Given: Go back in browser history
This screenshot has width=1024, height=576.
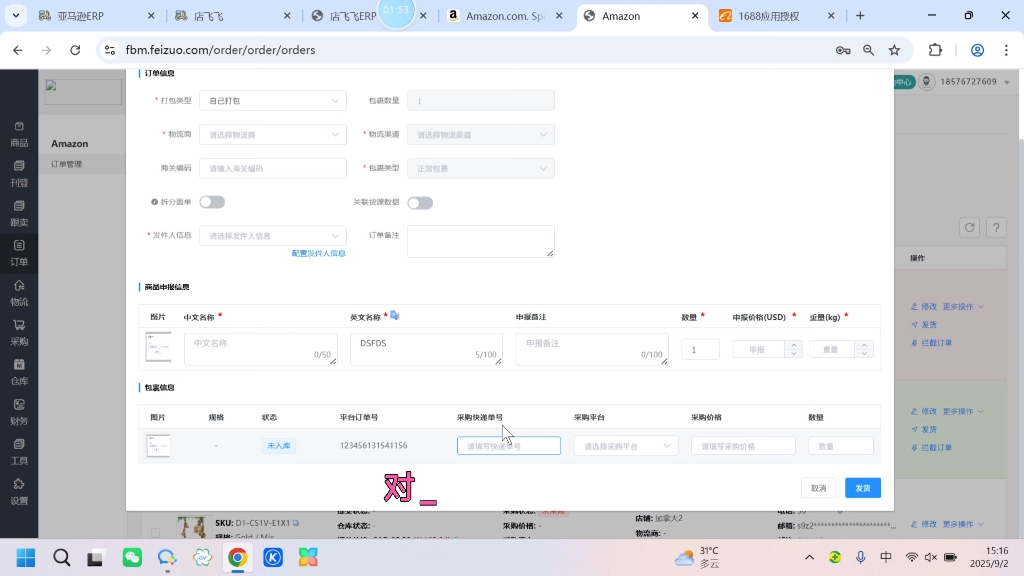Looking at the screenshot, I should 18,50.
